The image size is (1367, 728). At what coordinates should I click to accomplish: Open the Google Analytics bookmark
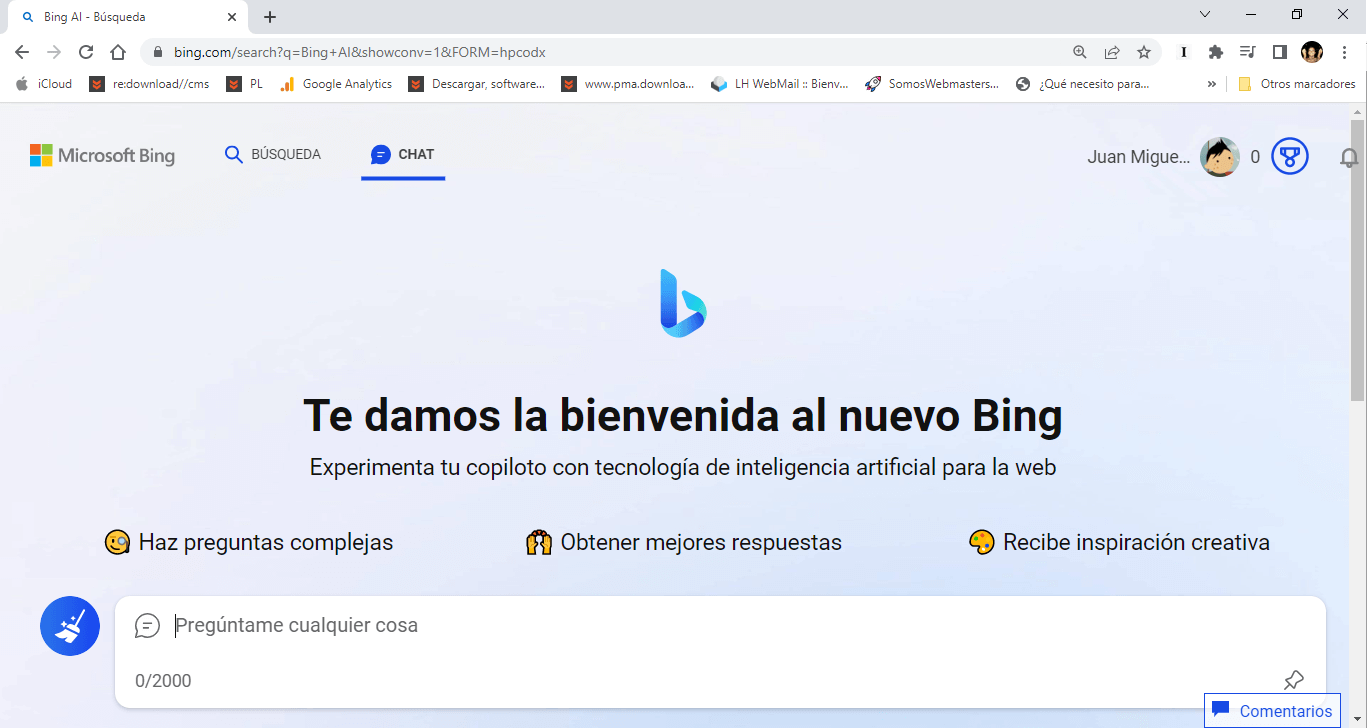[336, 84]
